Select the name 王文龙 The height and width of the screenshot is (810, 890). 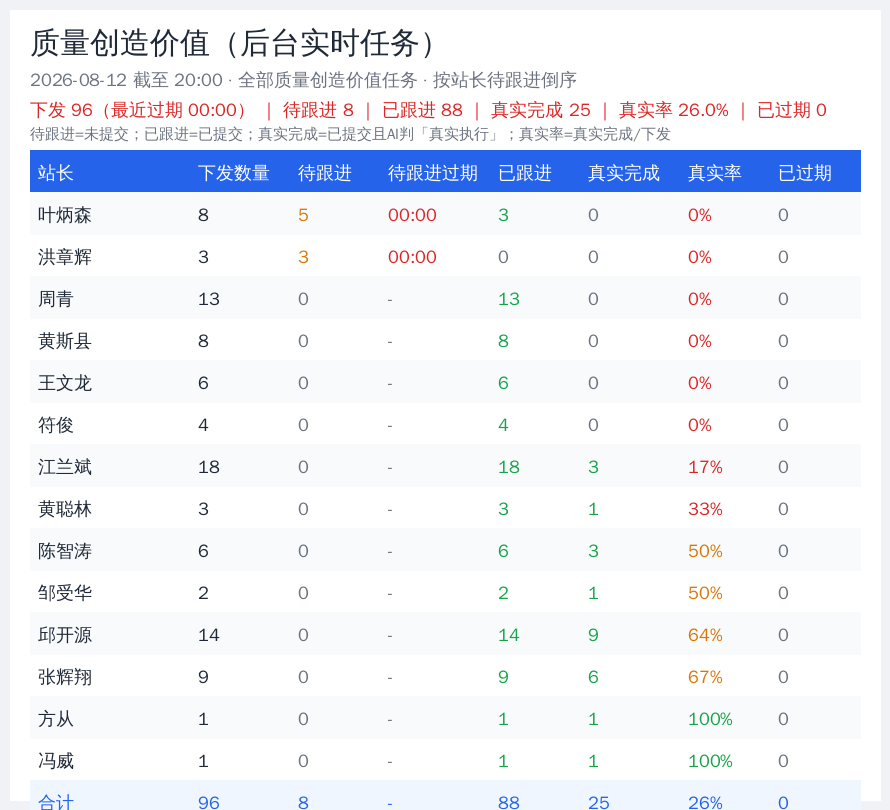(65, 383)
